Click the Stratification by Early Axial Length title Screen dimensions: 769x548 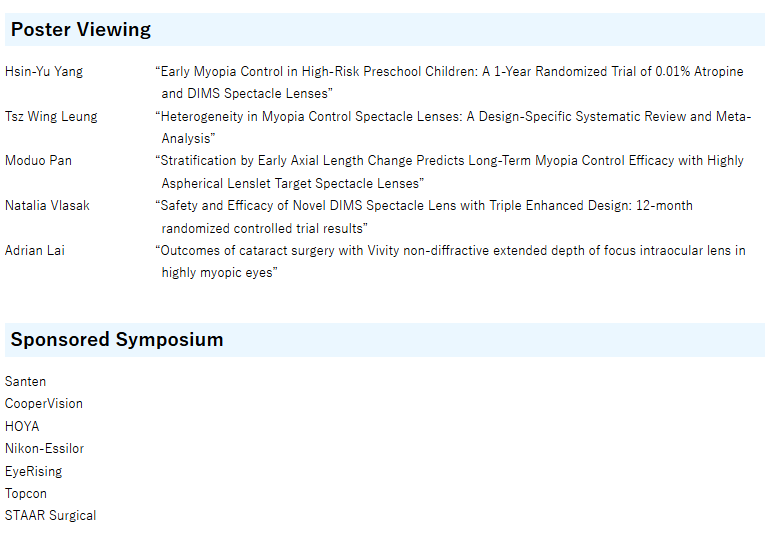click(x=449, y=161)
